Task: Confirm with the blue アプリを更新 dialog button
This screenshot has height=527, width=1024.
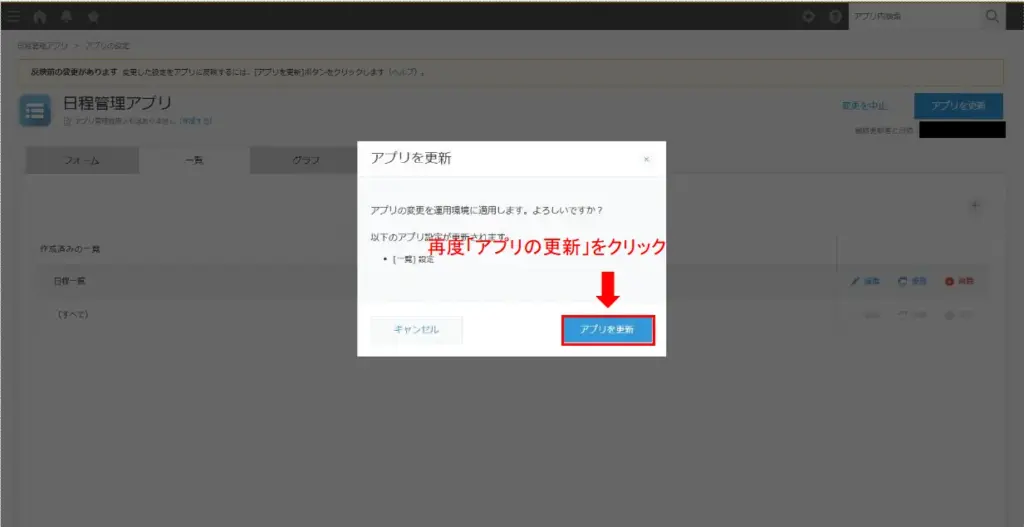Action: tap(607, 330)
